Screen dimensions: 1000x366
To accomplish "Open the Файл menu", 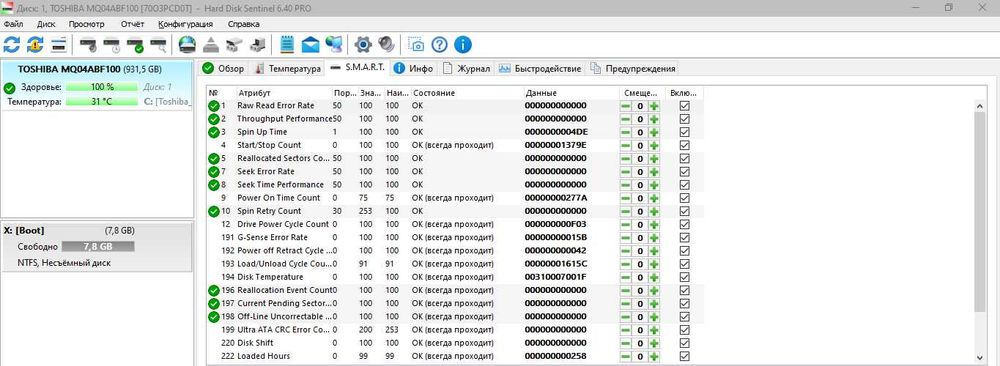I will click(x=13, y=24).
